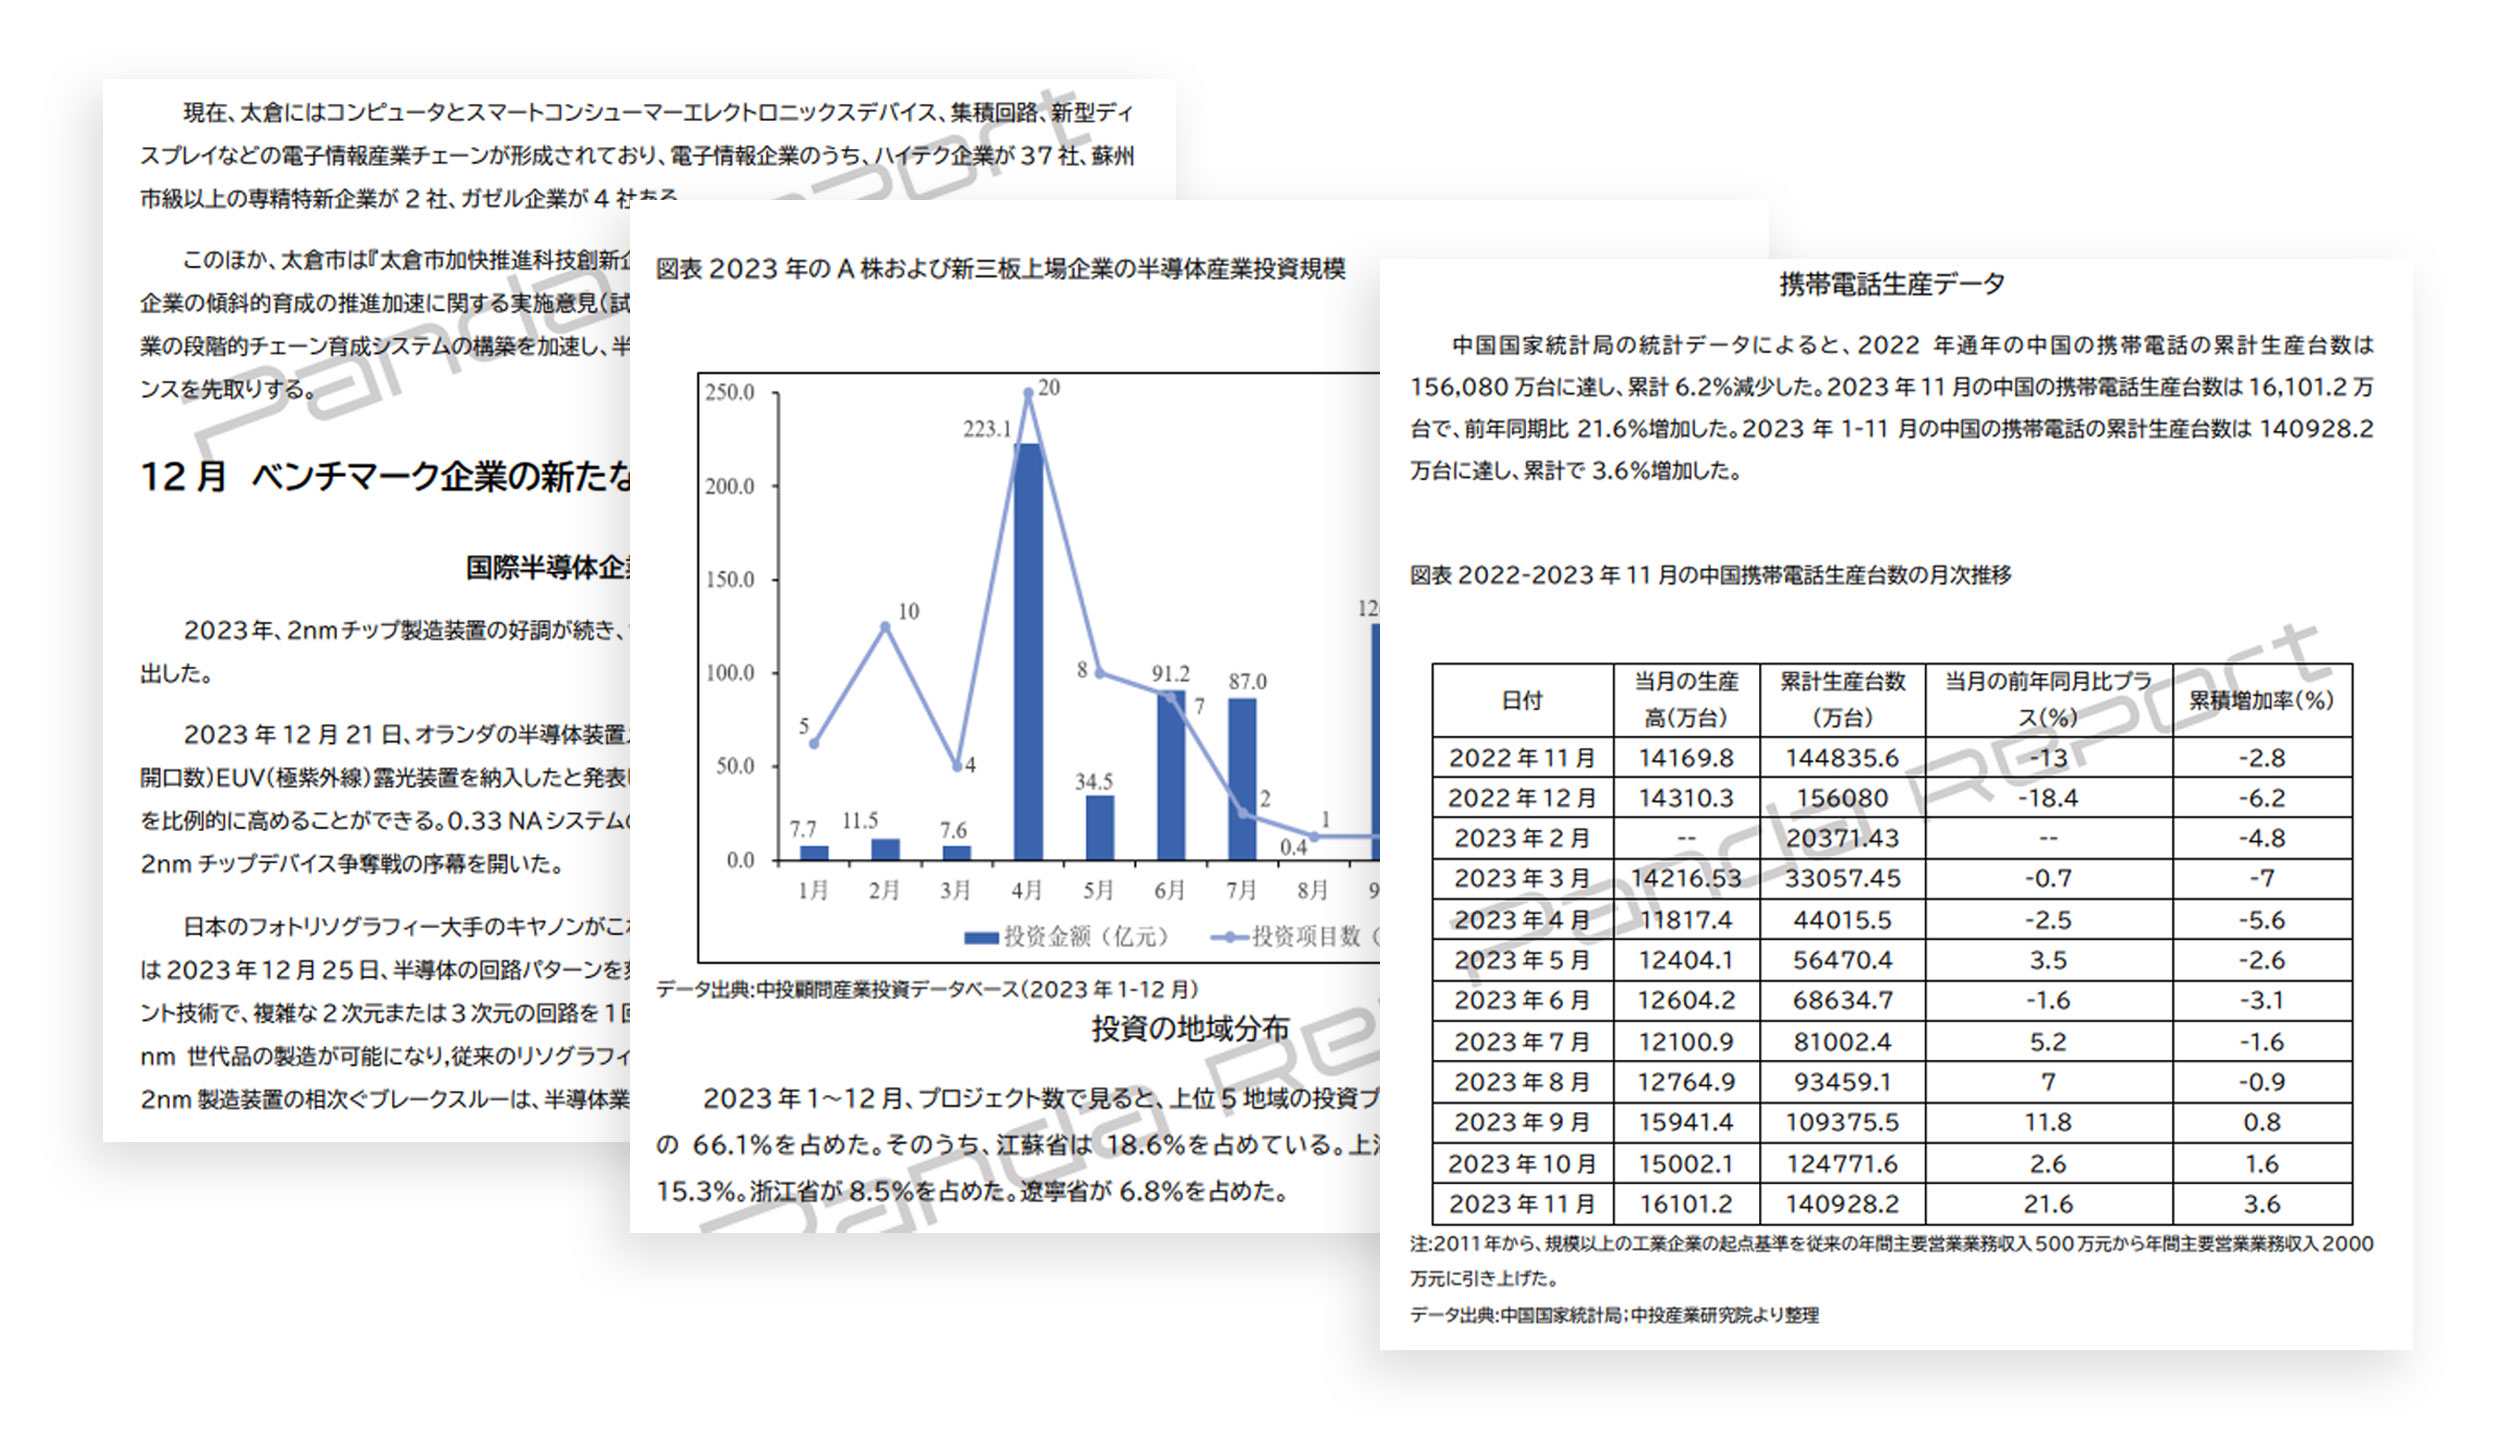Click the heading 携帯電話生産データ
The image size is (2500, 1432).
click(x=1892, y=284)
